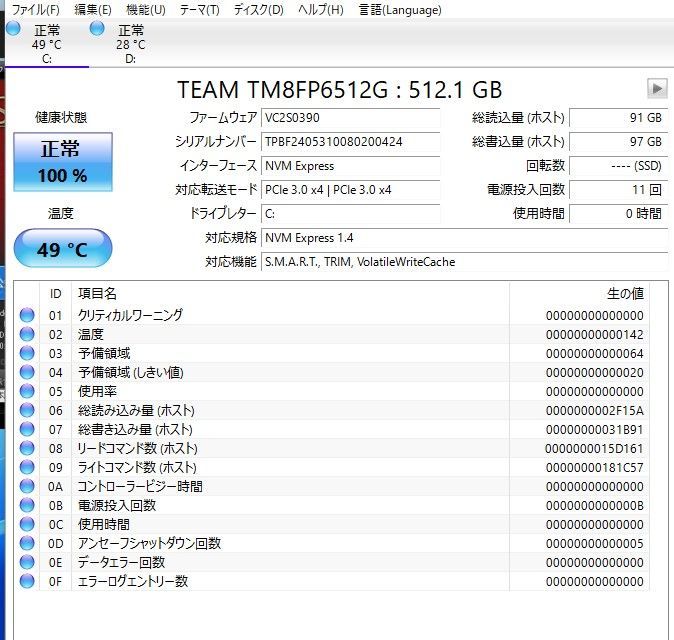Image resolution: width=674 pixels, height=640 pixels.
Task: Click the total host writes value 97 GB
Action: pyautogui.click(x=619, y=142)
